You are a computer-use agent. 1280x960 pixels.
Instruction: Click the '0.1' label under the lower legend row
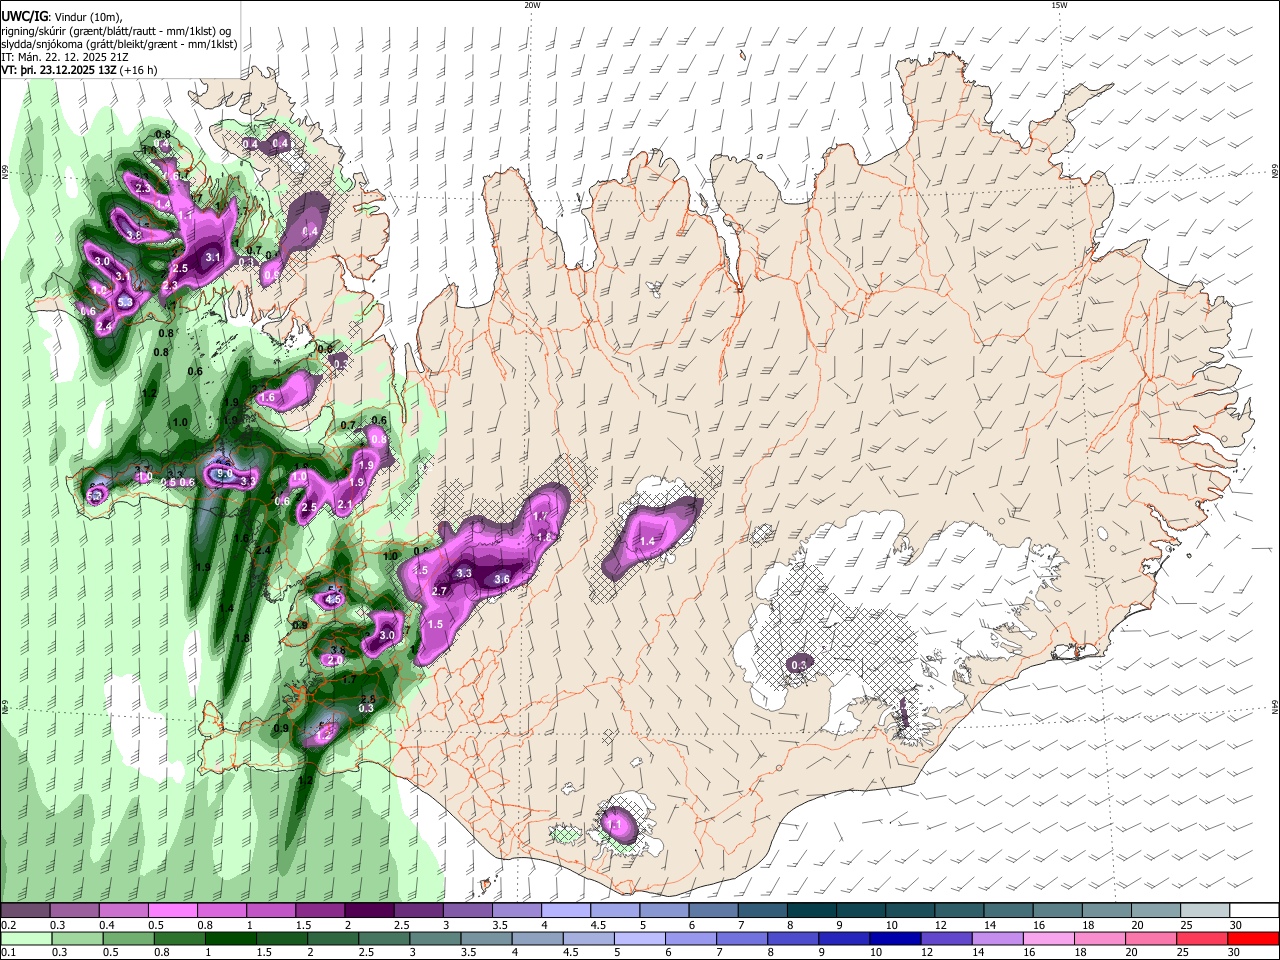point(7,952)
